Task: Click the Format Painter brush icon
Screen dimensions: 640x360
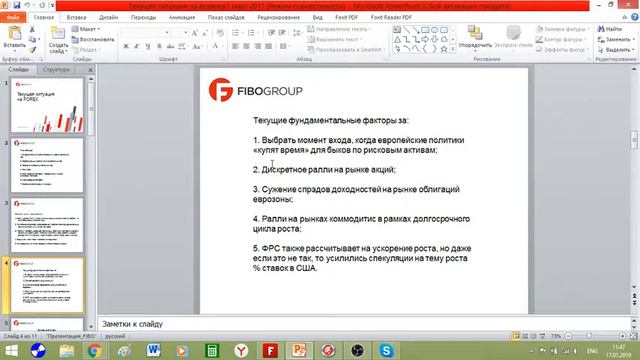Action: (x=32, y=50)
